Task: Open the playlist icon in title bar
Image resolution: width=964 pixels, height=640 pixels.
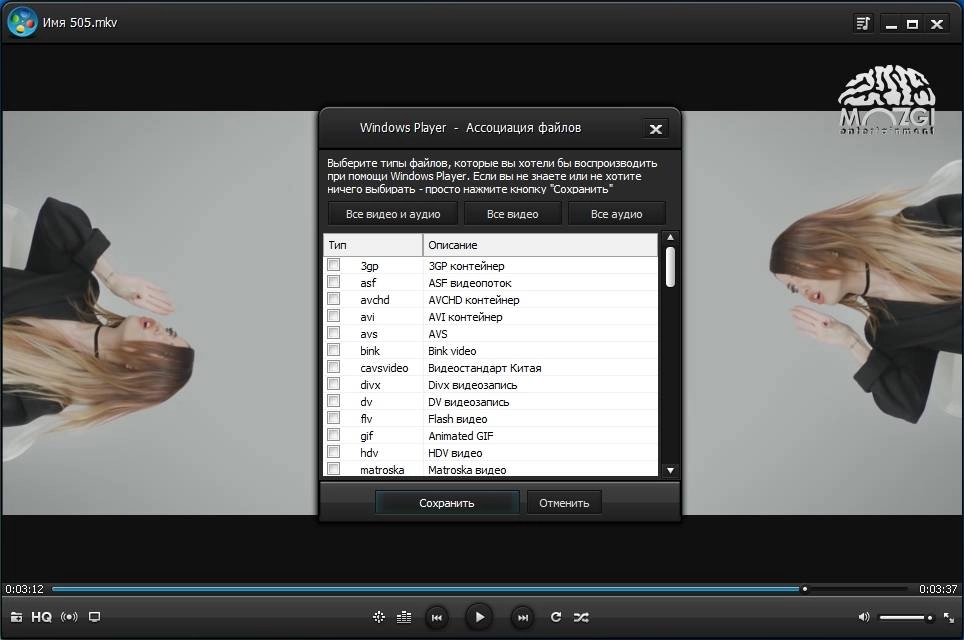Action: [863, 23]
